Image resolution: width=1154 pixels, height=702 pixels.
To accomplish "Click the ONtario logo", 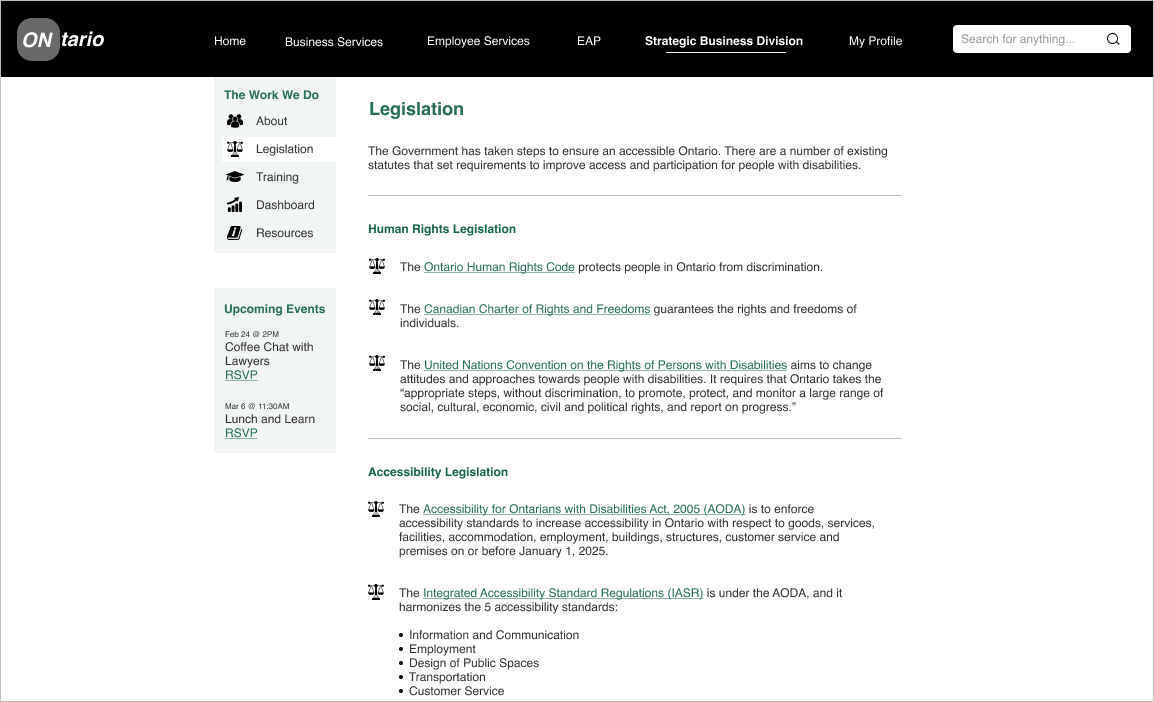I will pos(61,39).
